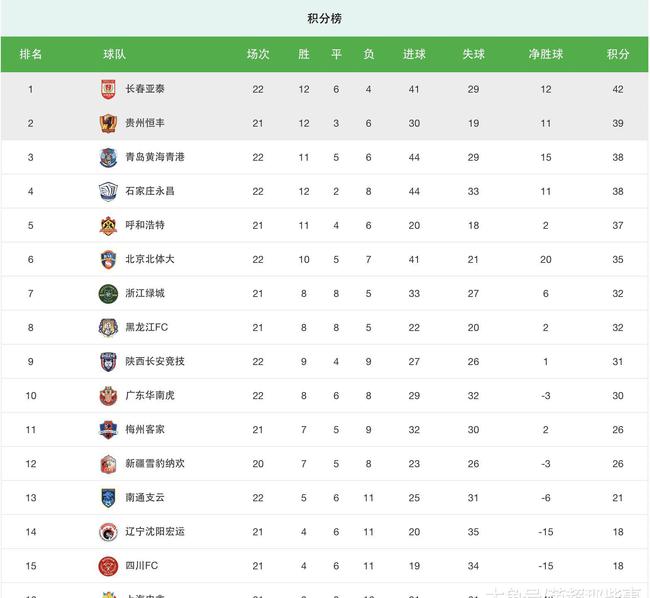The height and width of the screenshot is (598, 650).
Task: Click the 南通支云 team name
Action: pos(145,497)
